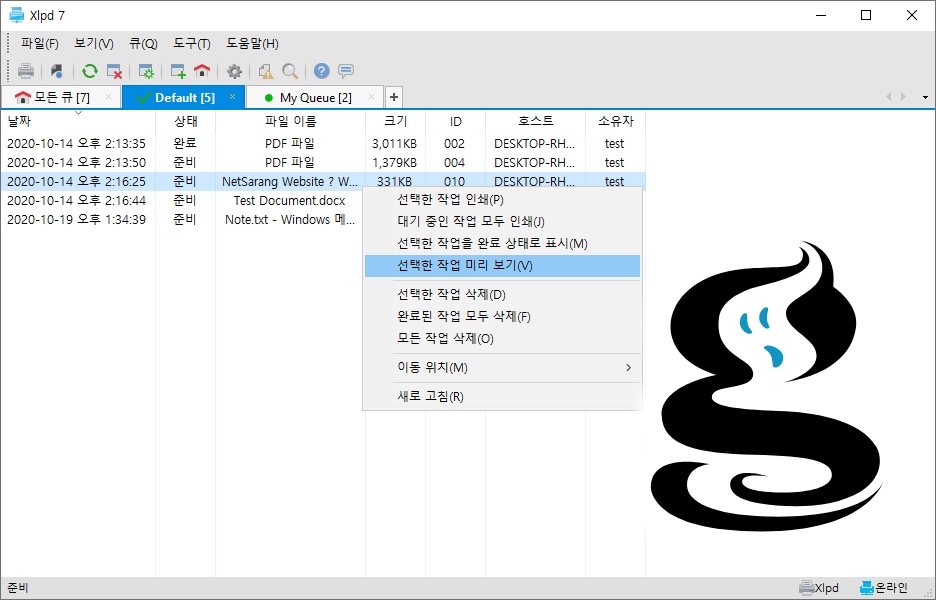Choose 선택한 작업을 완료 상태로 표시(M)
The height and width of the screenshot is (600, 936).
pos(502,244)
